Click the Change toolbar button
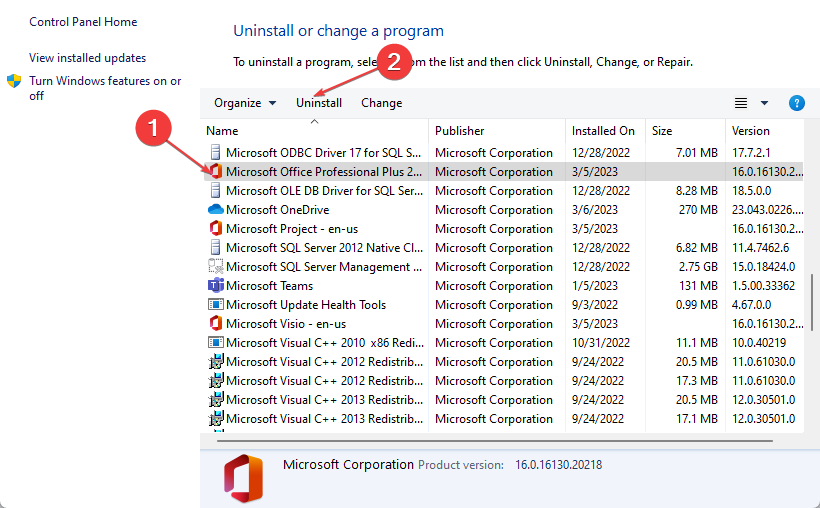The width and height of the screenshot is (820, 508). point(381,103)
